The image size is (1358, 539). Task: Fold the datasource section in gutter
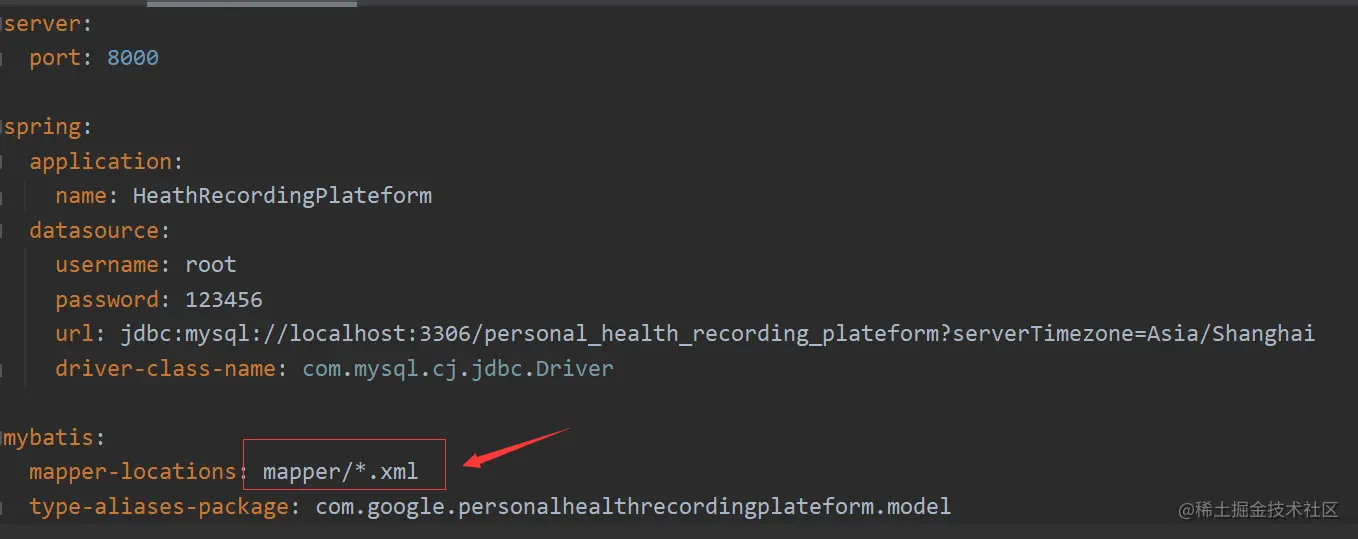click(3, 231)
